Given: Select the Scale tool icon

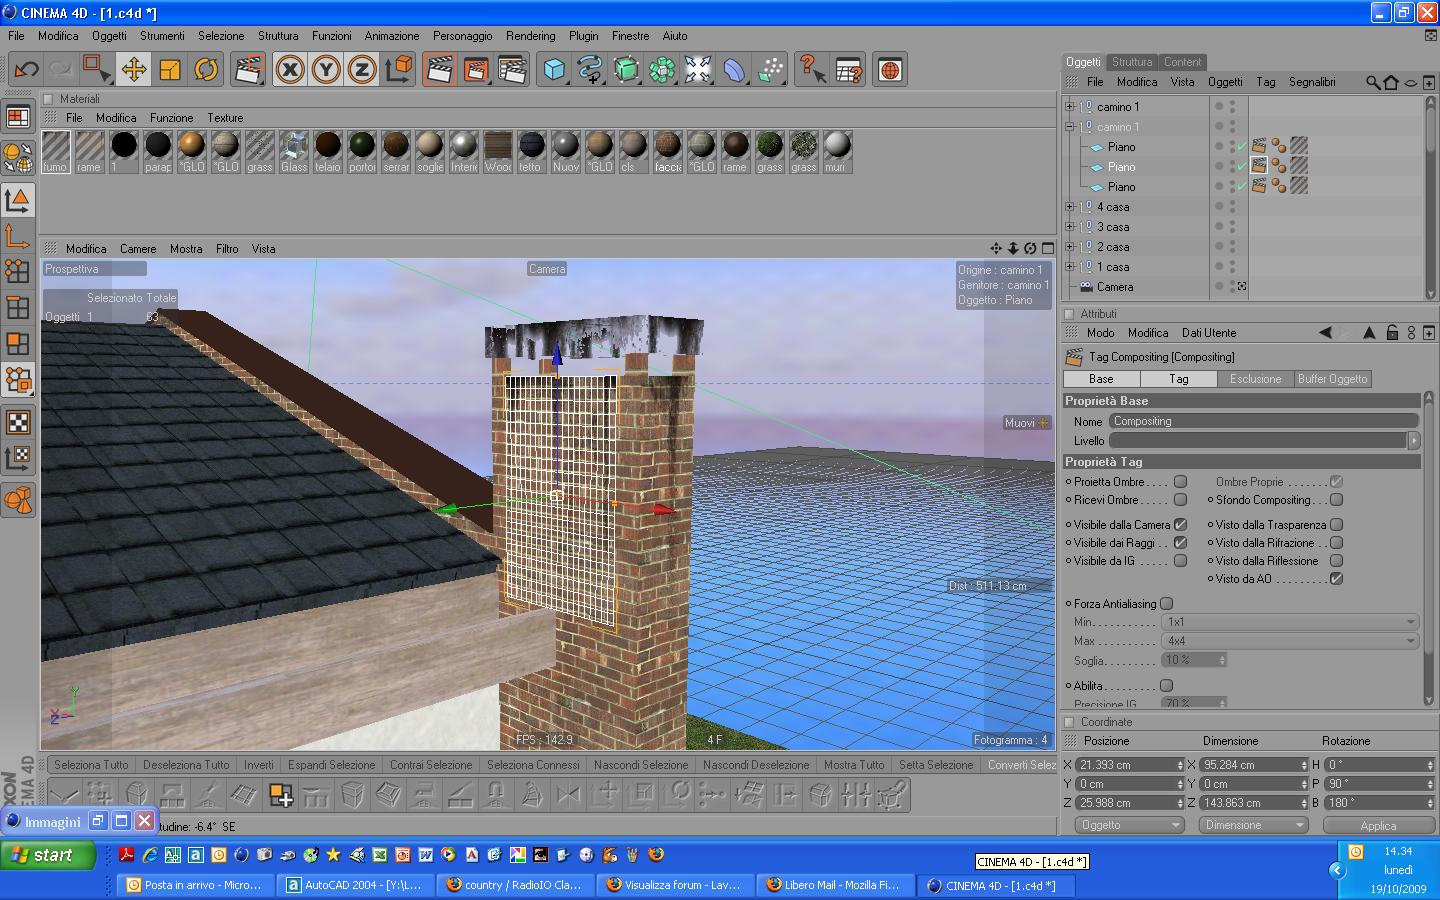Looking at the screenshot, I should tap(170, 70).
